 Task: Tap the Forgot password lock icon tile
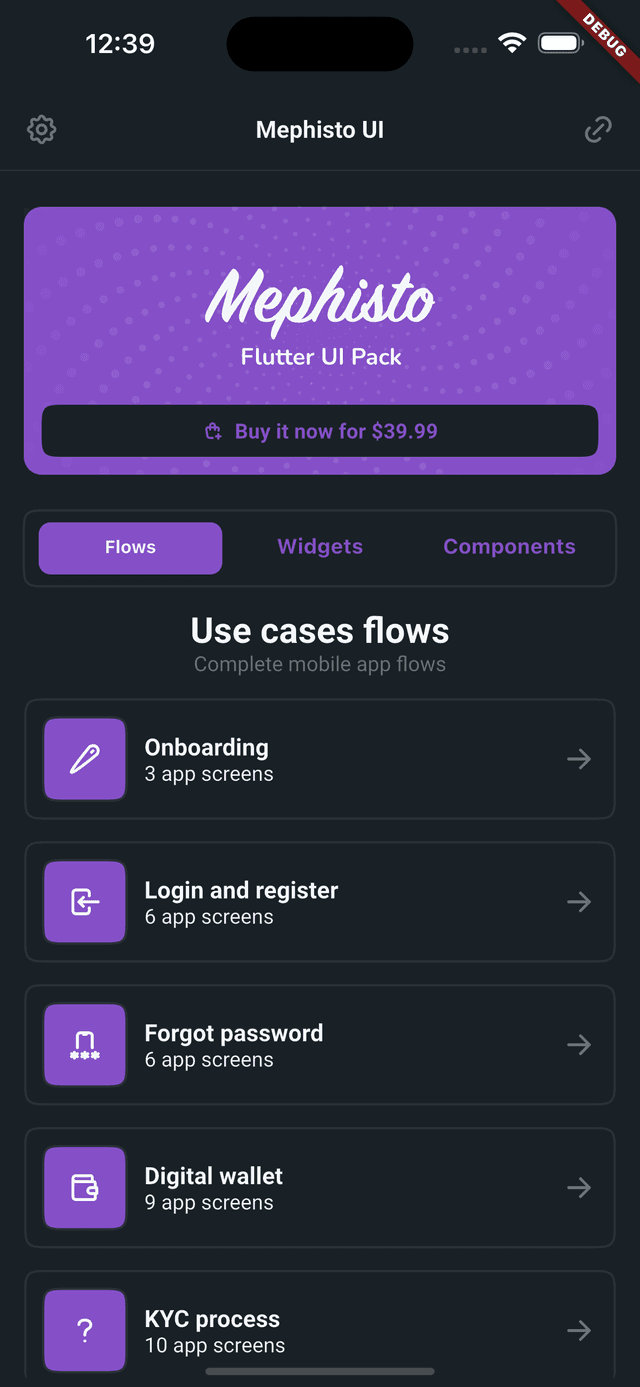[85, 1045]
